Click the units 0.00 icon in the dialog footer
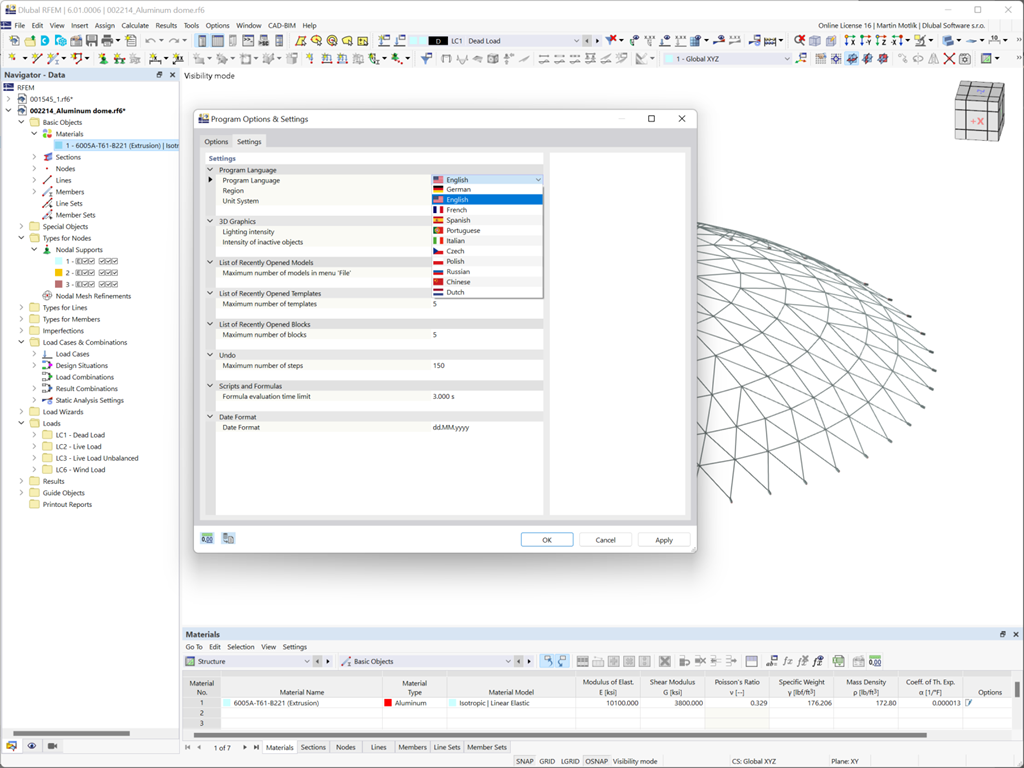The width and height of the screenshot is (1024, 768). (x=207, y=539)
